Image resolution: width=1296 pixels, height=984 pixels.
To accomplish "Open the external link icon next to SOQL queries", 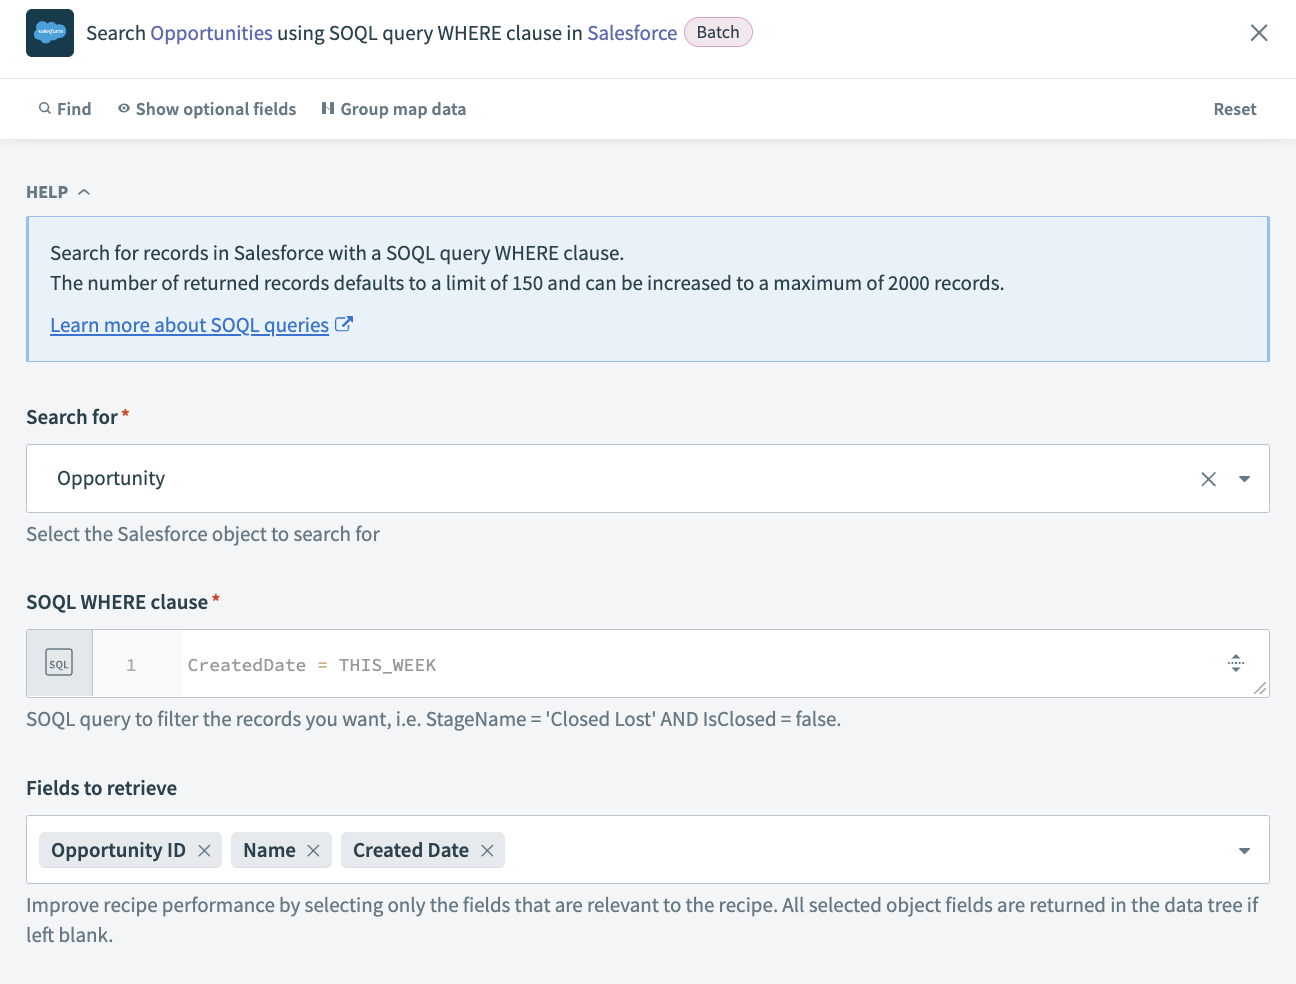I will 344,324.
